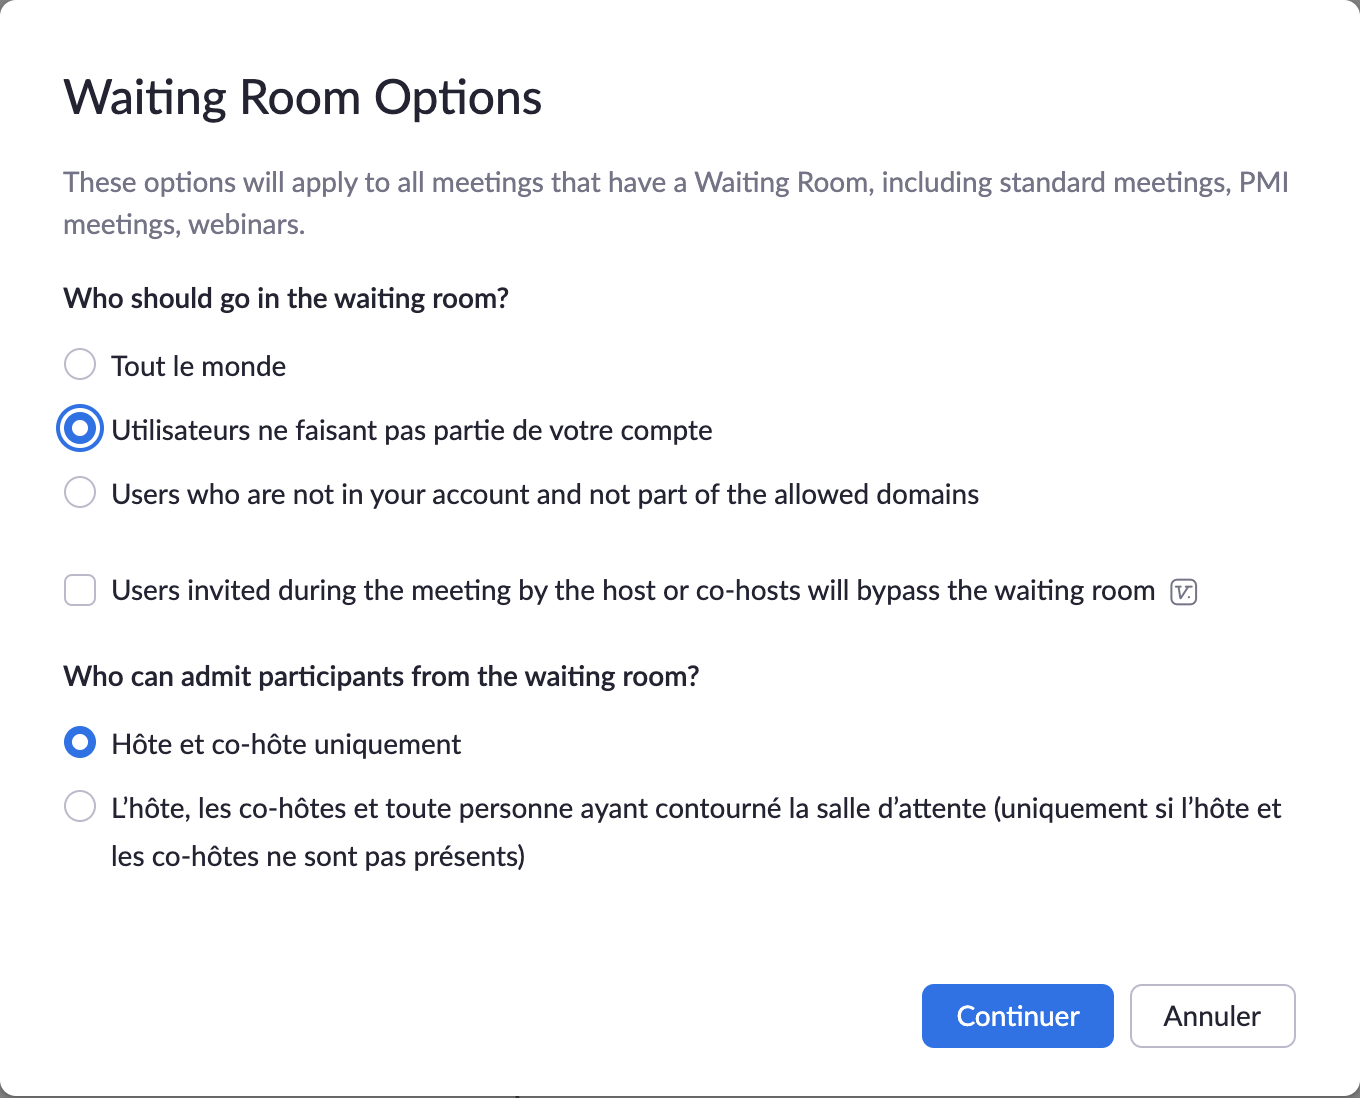Enable the bypass waiting room checkbox
This screenshot has height=1098, width=1360.
(x=80, y=590)
